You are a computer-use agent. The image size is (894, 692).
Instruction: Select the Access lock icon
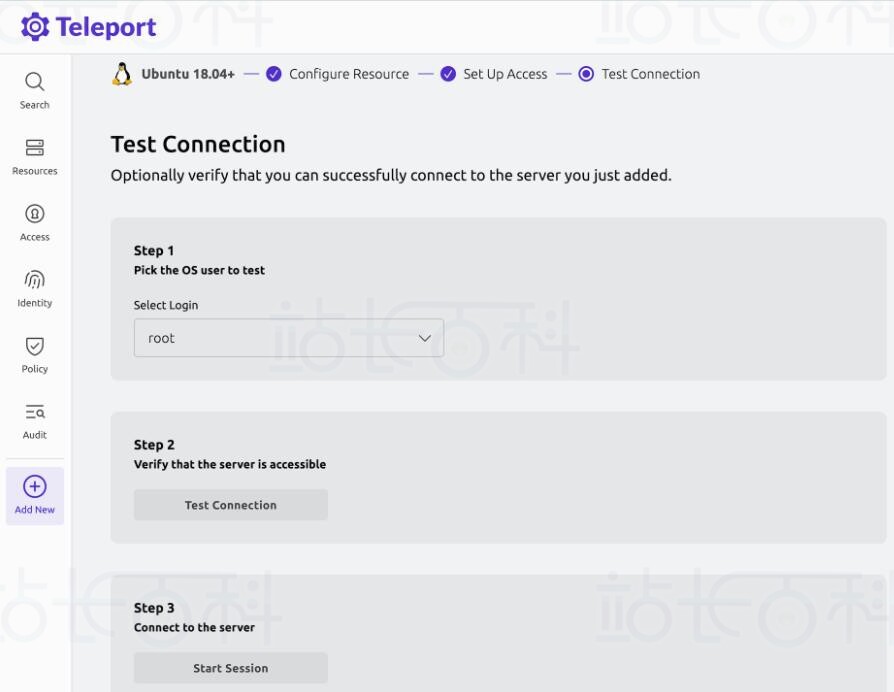35,214
